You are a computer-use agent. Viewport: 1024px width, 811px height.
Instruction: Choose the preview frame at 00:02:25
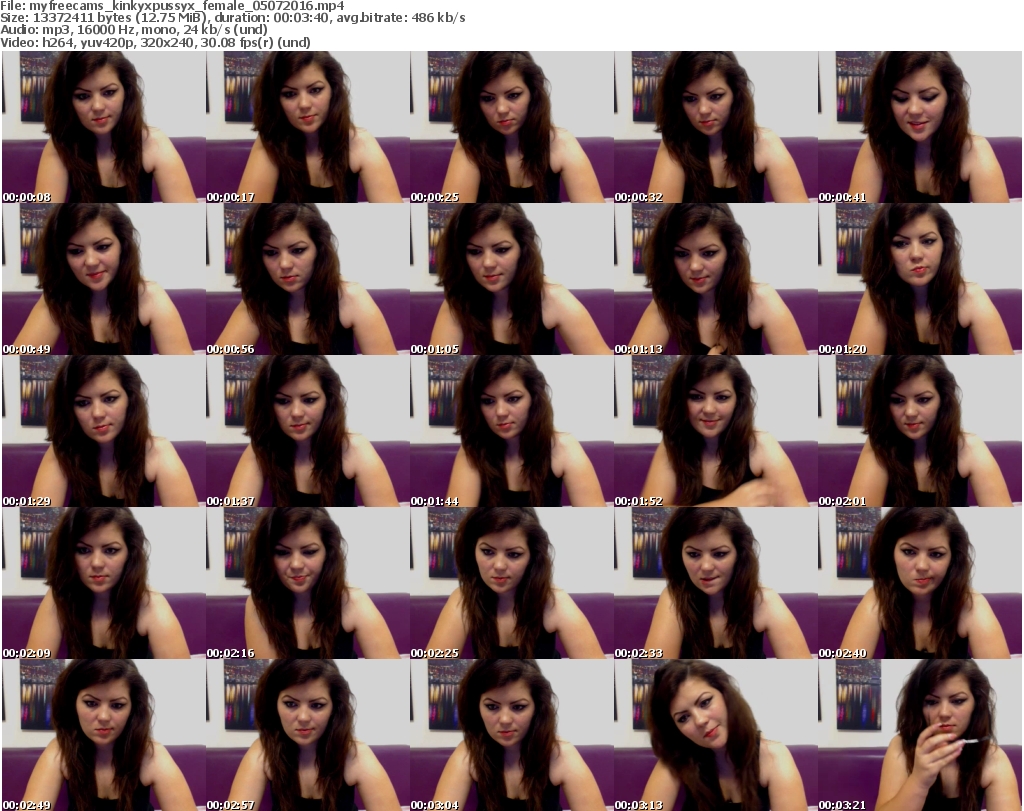click(x=512, y=583)
